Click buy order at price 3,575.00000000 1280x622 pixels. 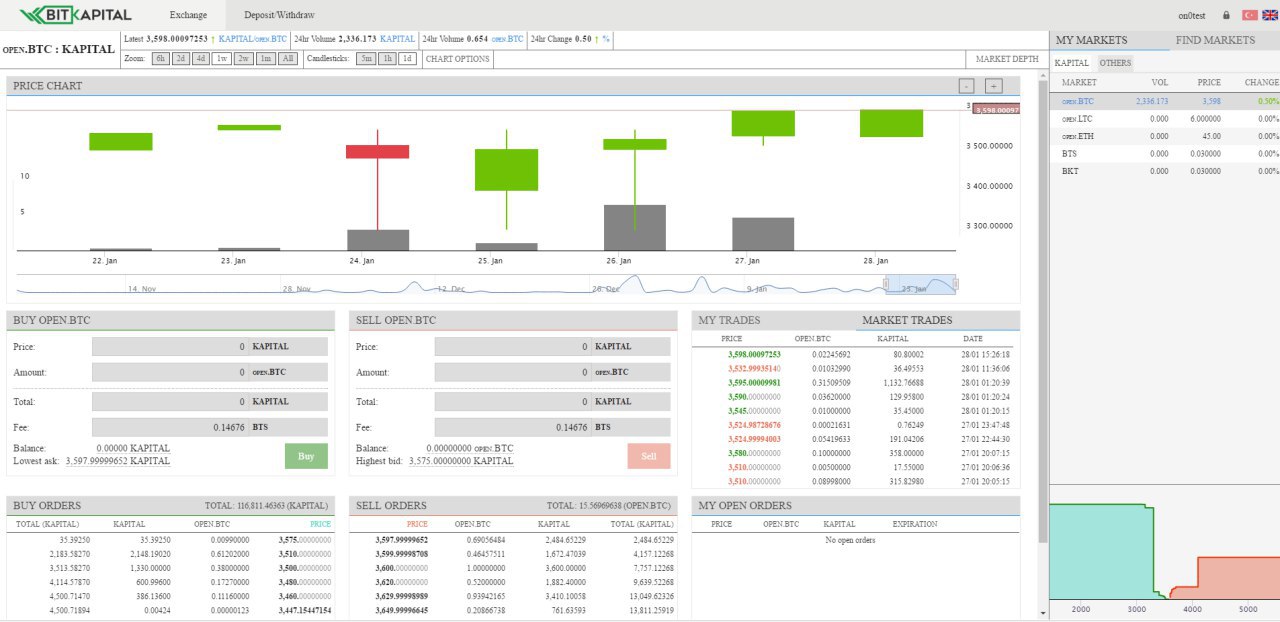(x=169, y=540)
